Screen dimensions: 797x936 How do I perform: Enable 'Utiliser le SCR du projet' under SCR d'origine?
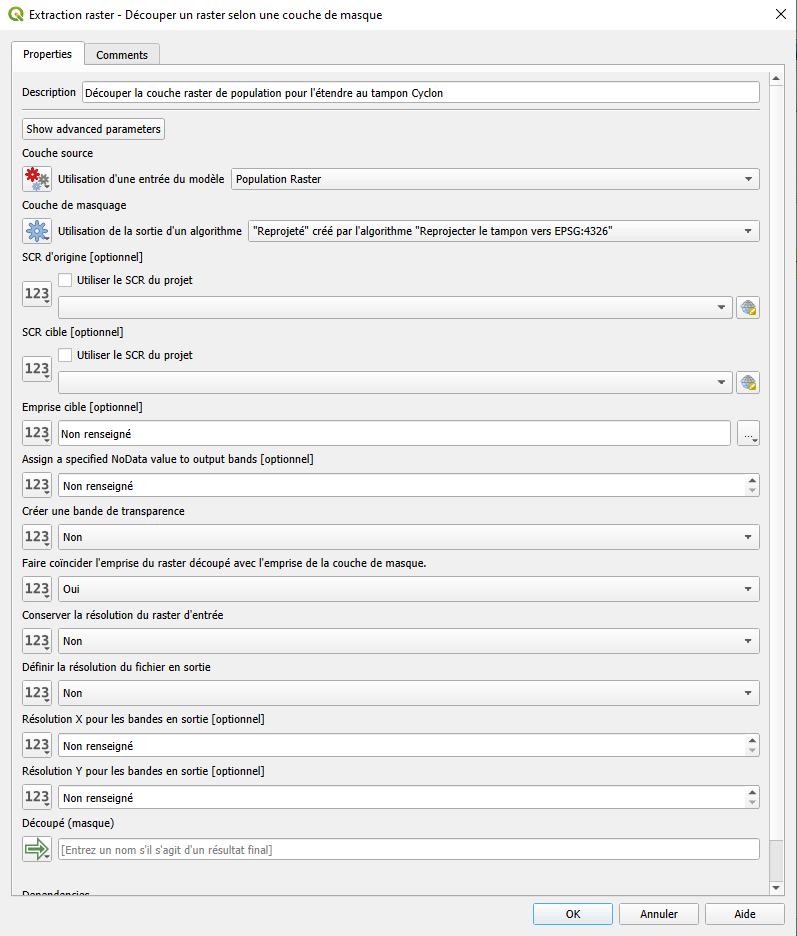[66, 281]
